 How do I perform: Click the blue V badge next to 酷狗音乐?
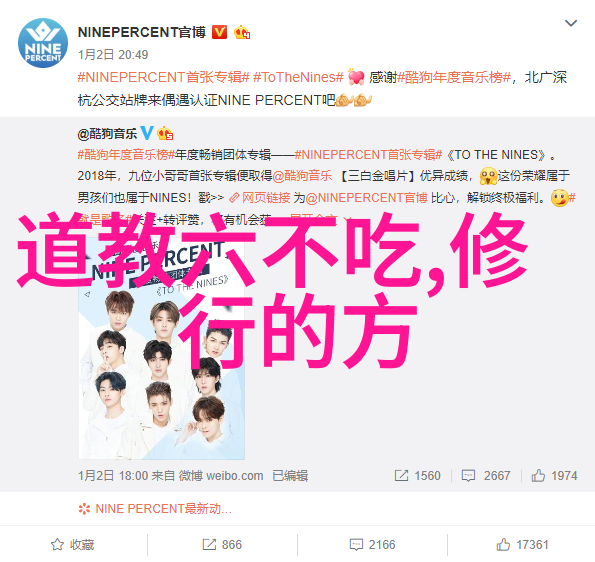tap(147, 133)
